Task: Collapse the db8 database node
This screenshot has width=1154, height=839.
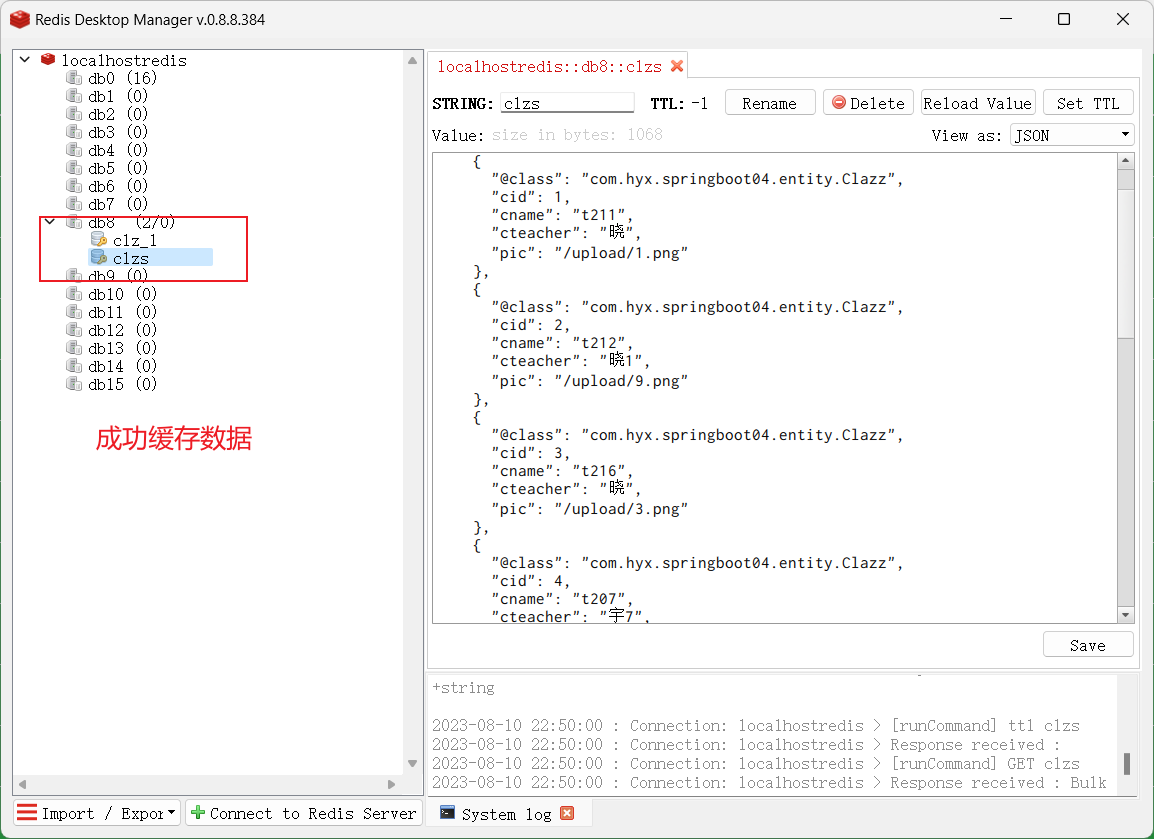Action: coord(49,222)
